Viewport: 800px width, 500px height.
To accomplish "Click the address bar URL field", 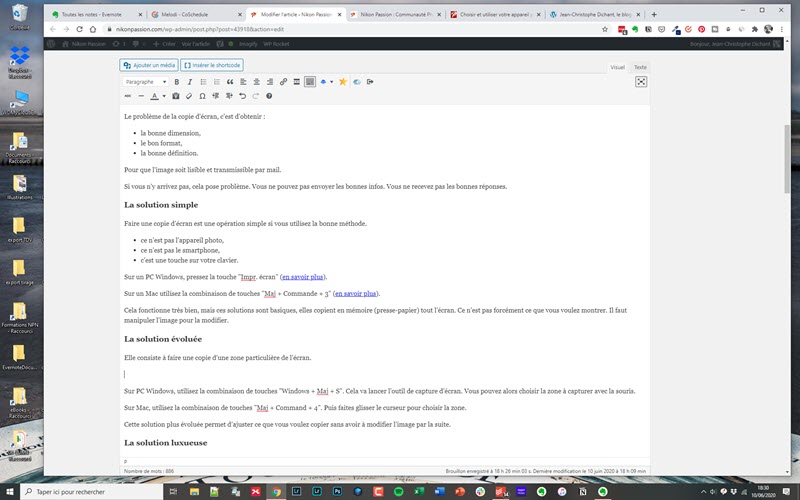I will point(352,29).
